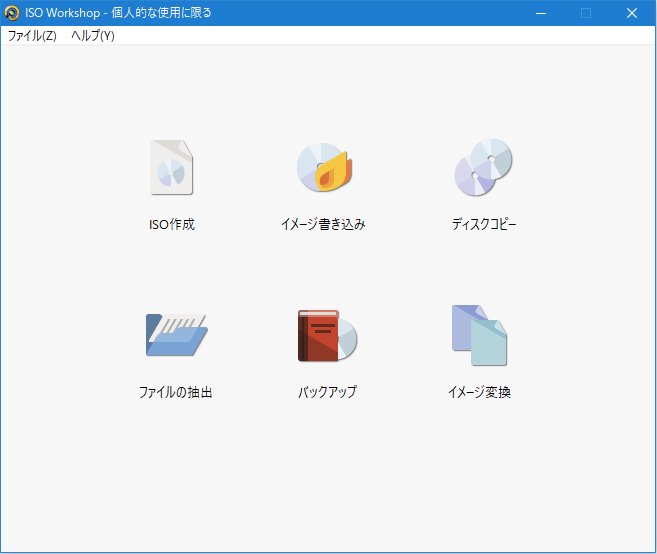The width and height of the screenshot is (657, 554).
Task: Click the ファイルの抽出 text label
Action: coord(176,392)
